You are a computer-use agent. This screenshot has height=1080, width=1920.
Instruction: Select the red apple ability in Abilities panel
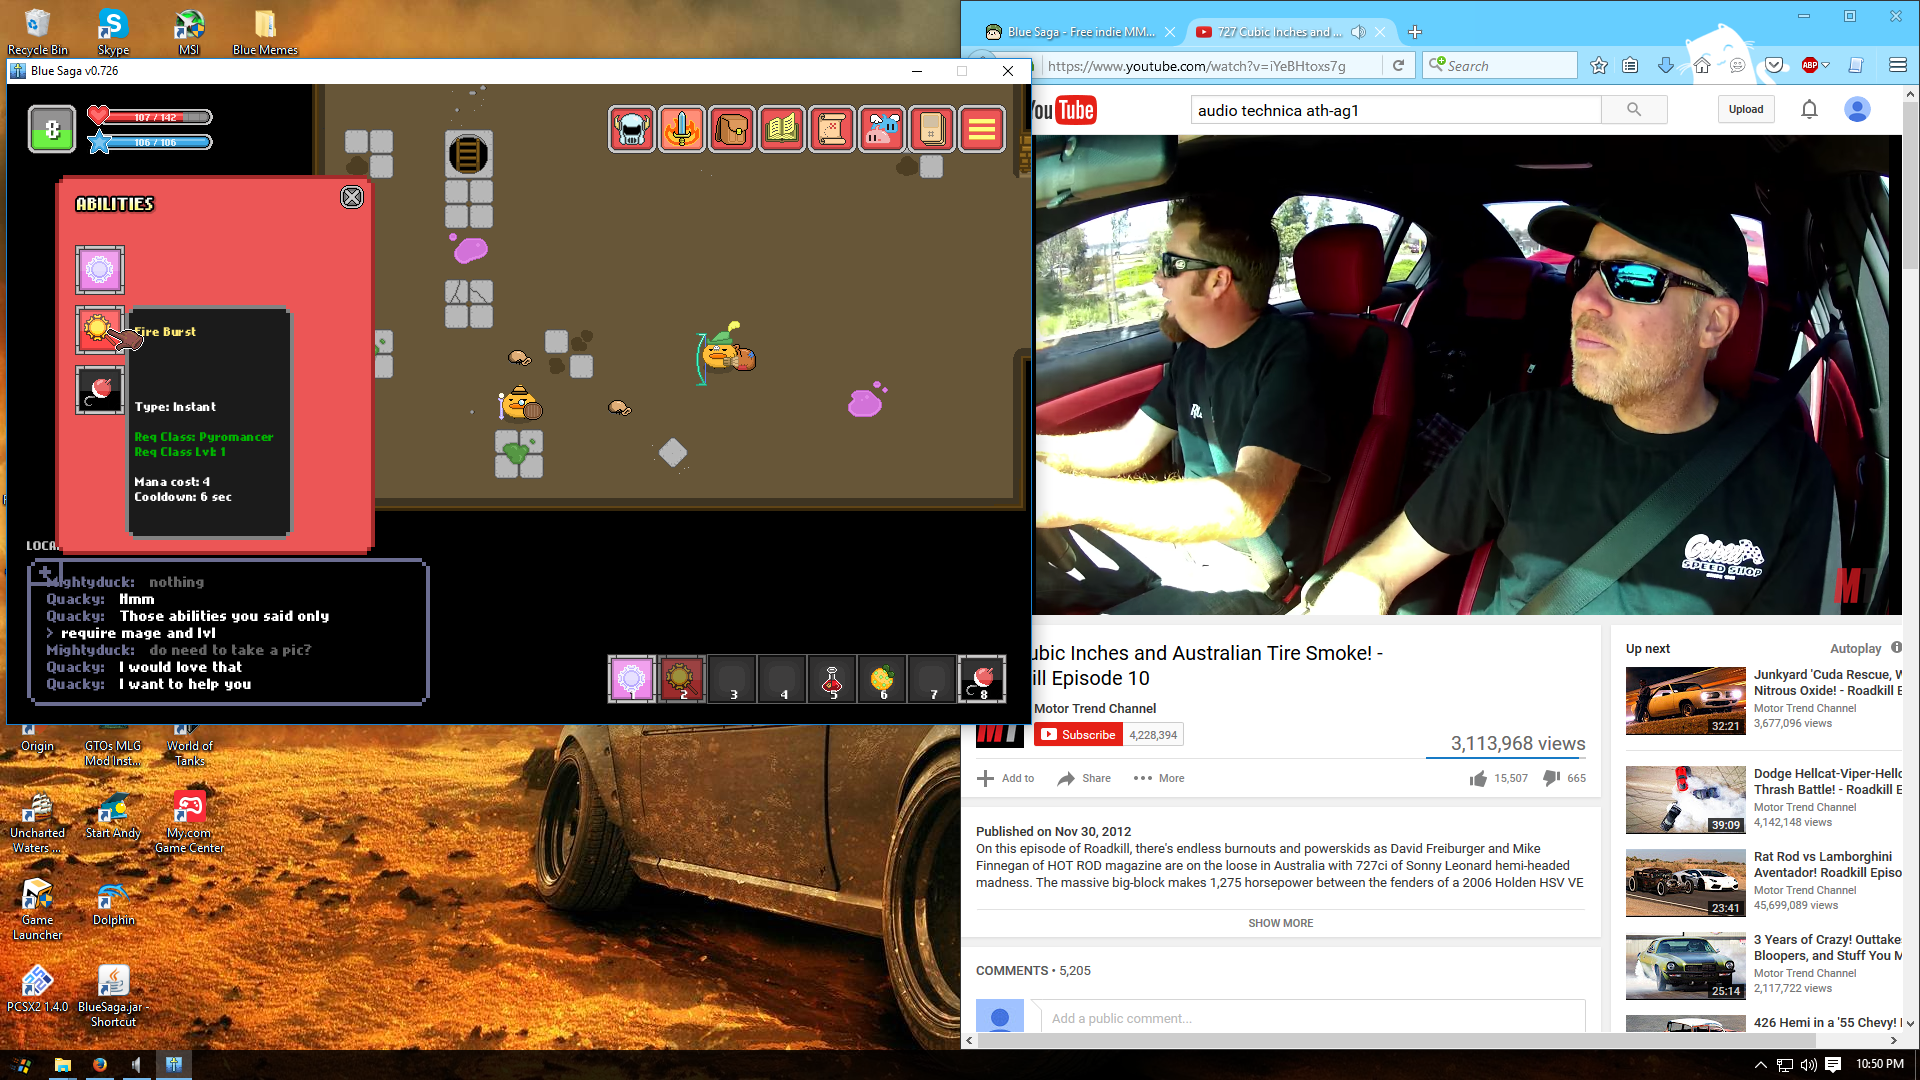click(100, 390)
